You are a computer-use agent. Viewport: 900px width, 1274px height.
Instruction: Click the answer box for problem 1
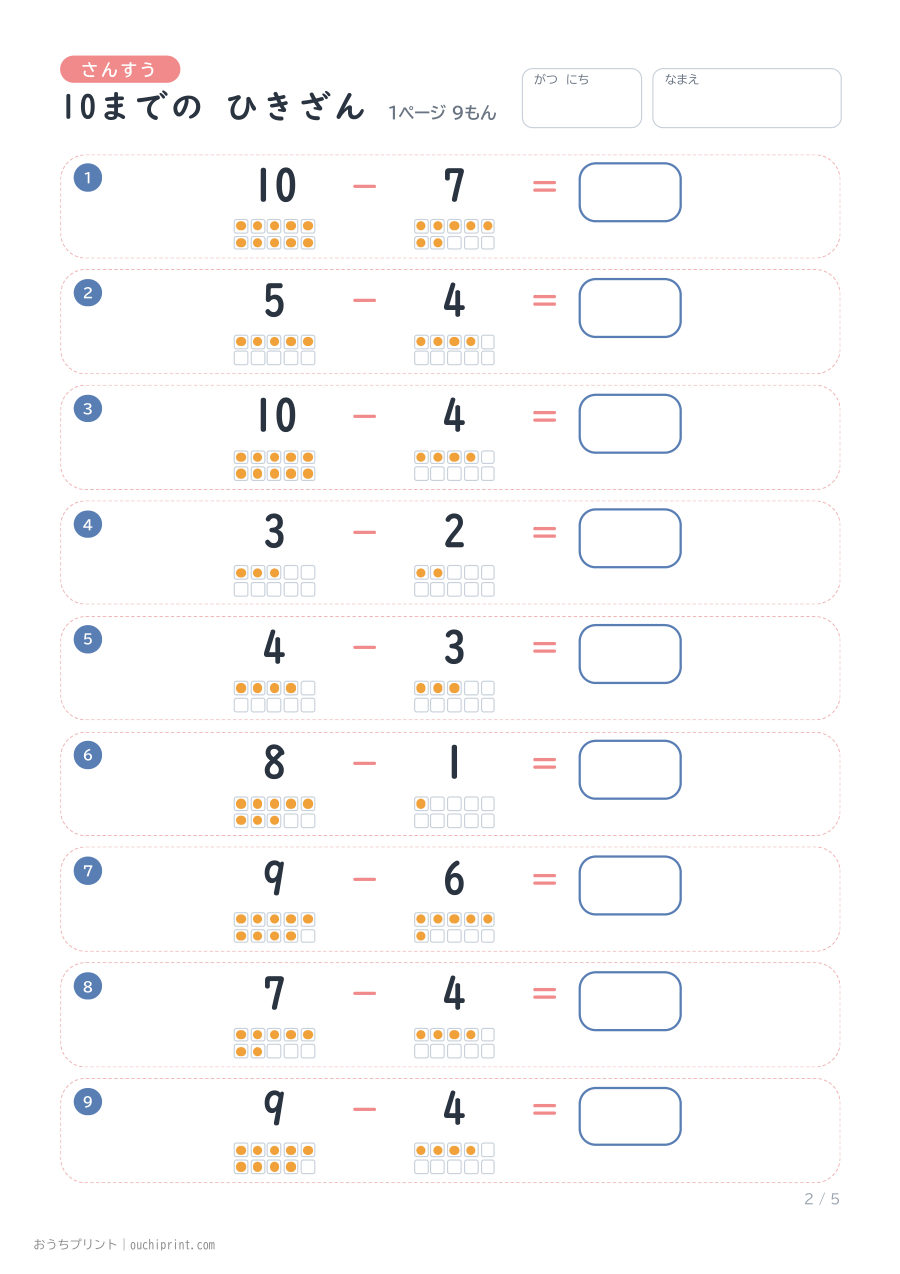630,192
